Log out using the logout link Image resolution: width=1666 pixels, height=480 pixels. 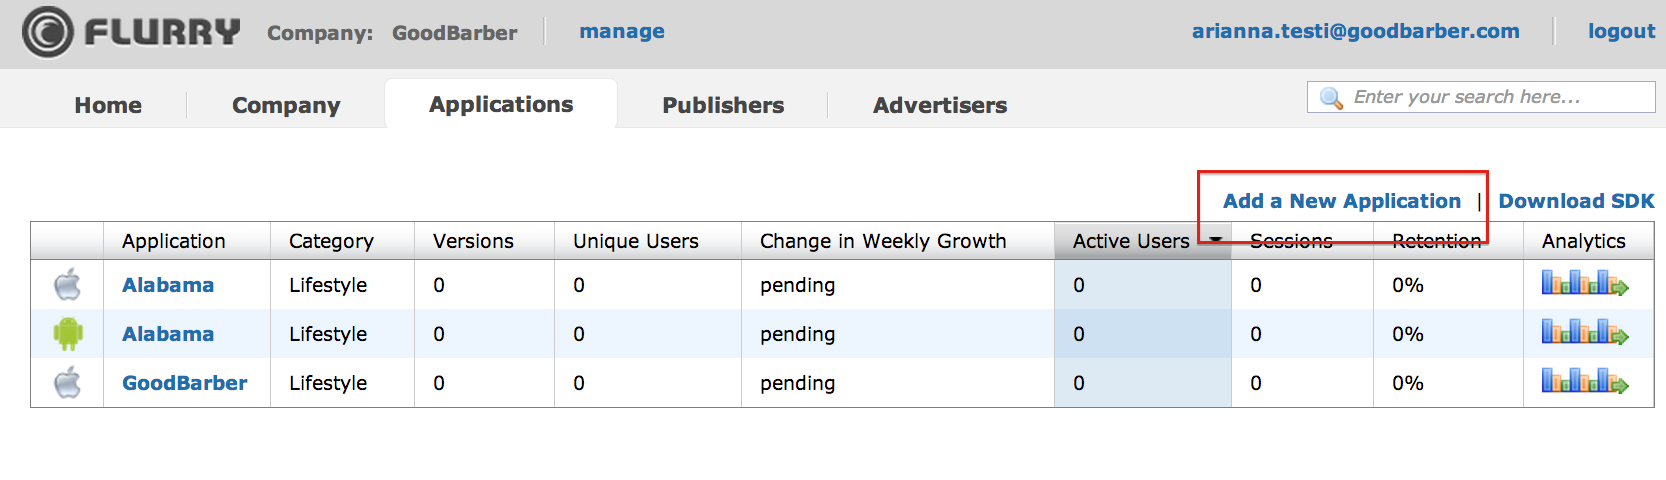pos(1621,31)
